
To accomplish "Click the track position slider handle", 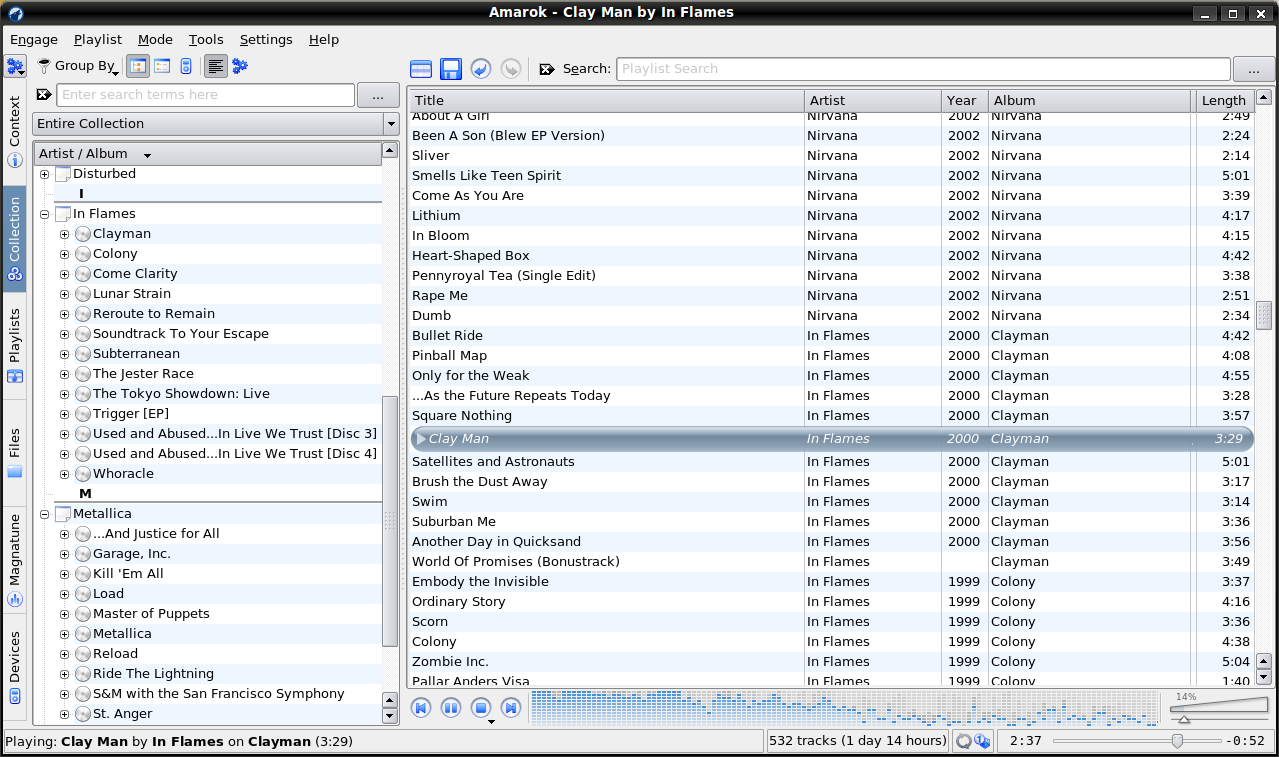I will click(x=1177, y=741).
